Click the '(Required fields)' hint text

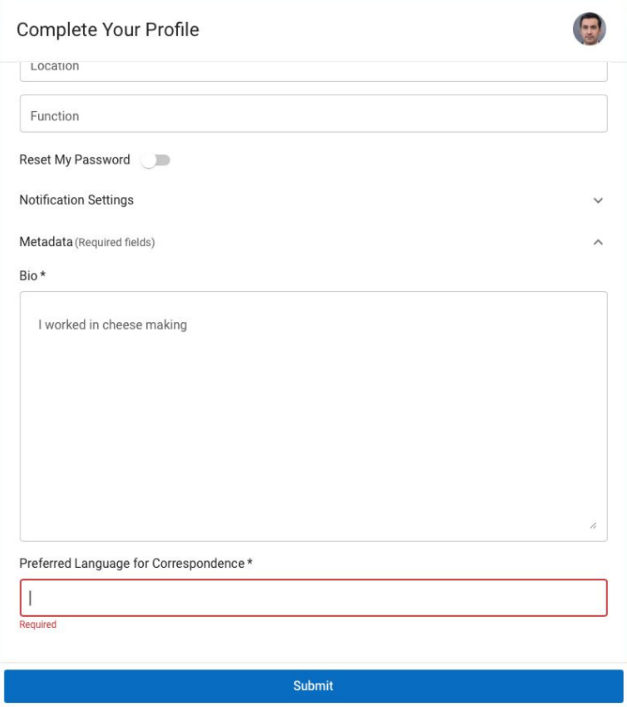point(115,243)
